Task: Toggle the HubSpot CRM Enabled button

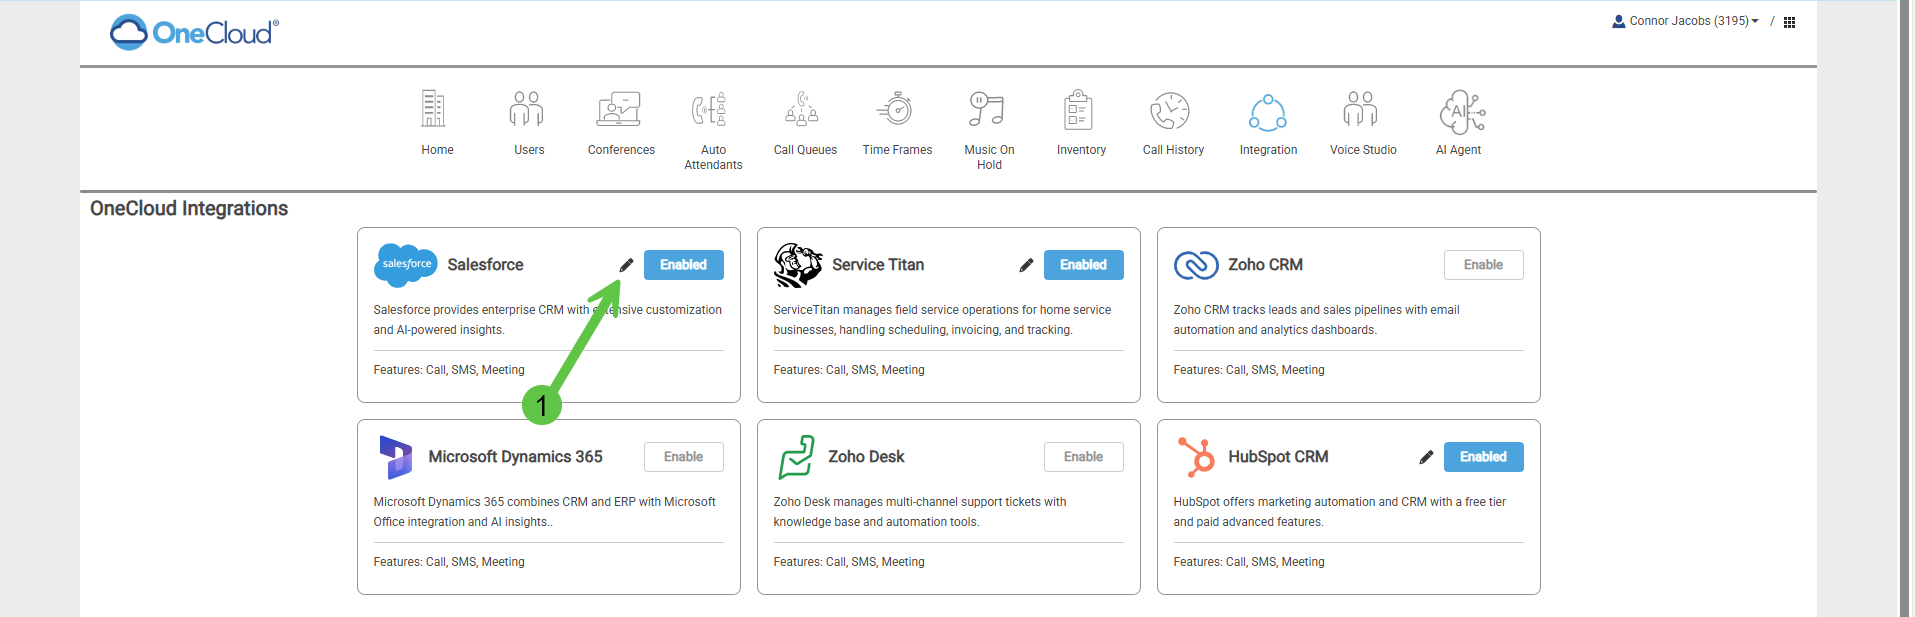Action: click(1483, 457)
